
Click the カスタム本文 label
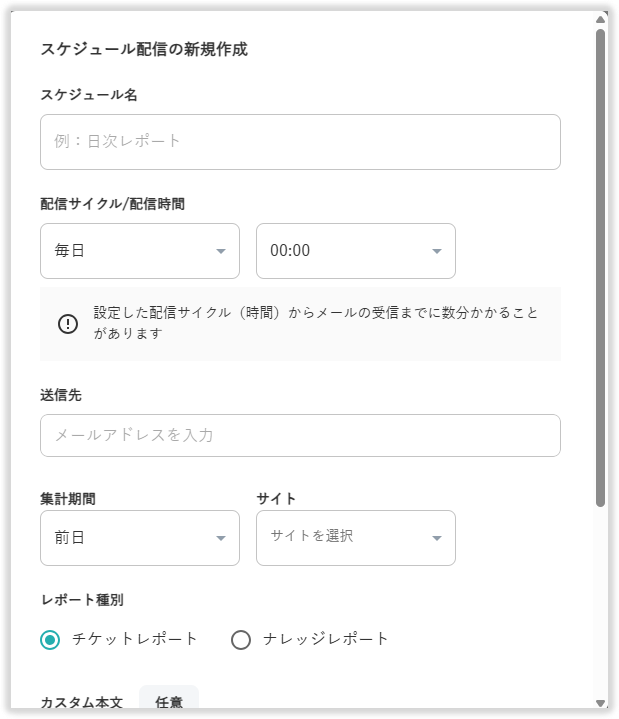[x=81, y=703]
